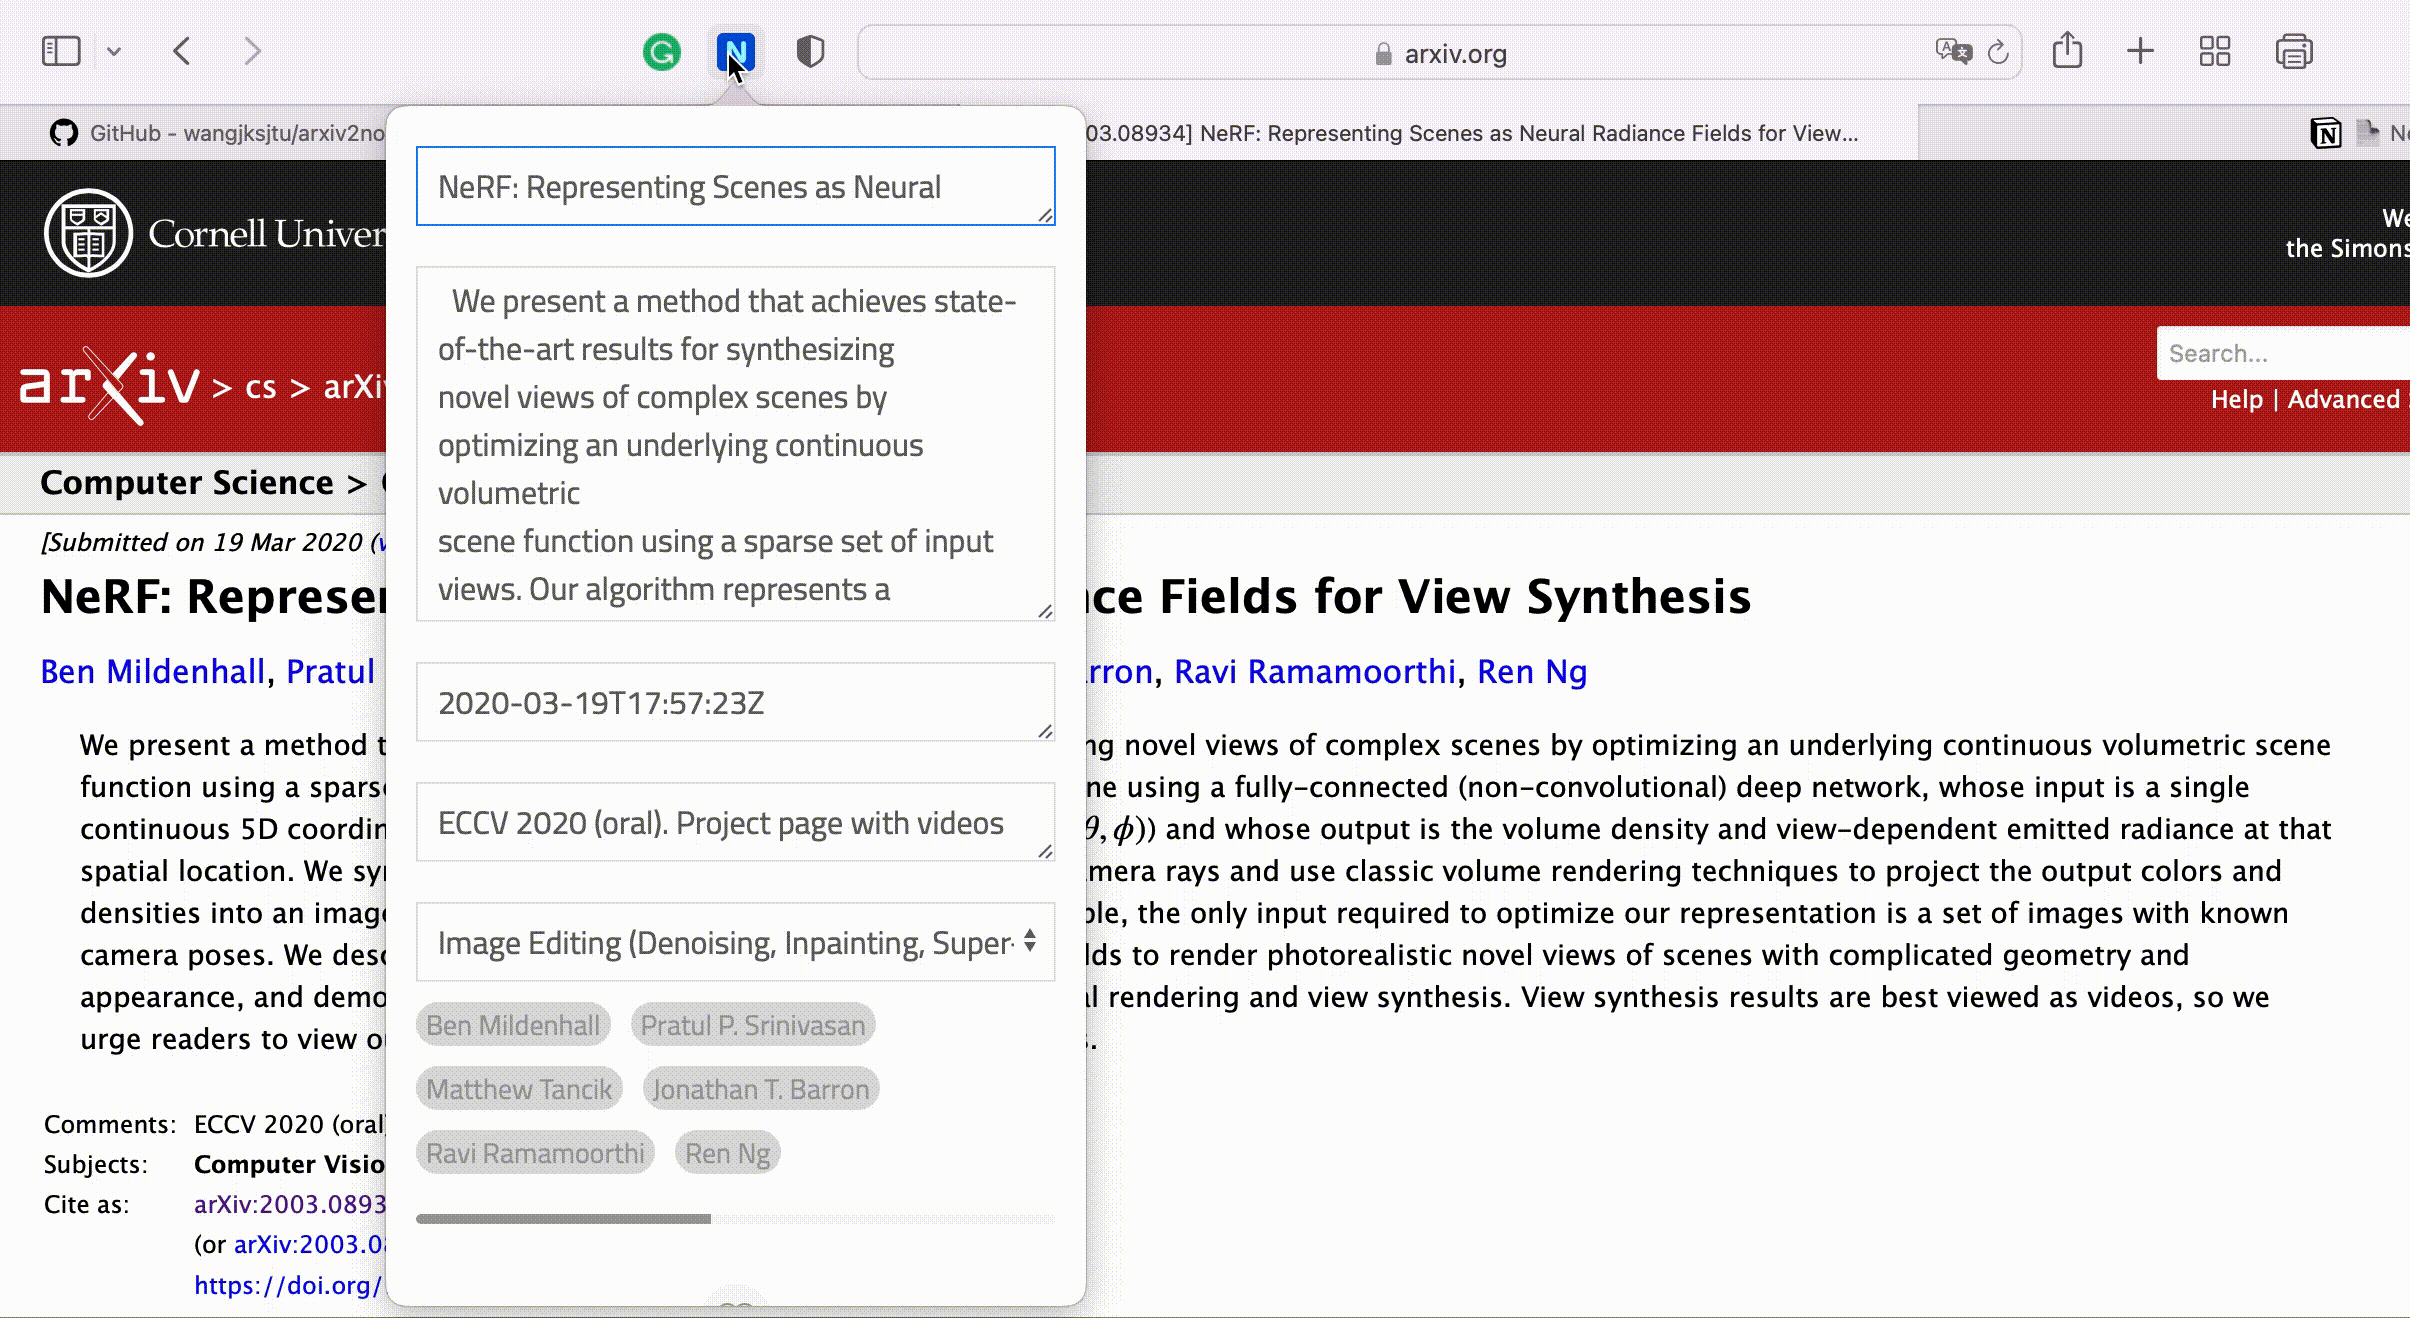Click the Jonathan T. Barron author tag
This screenshot has height=1318, width=2410.
click(x=761, y=1089)
